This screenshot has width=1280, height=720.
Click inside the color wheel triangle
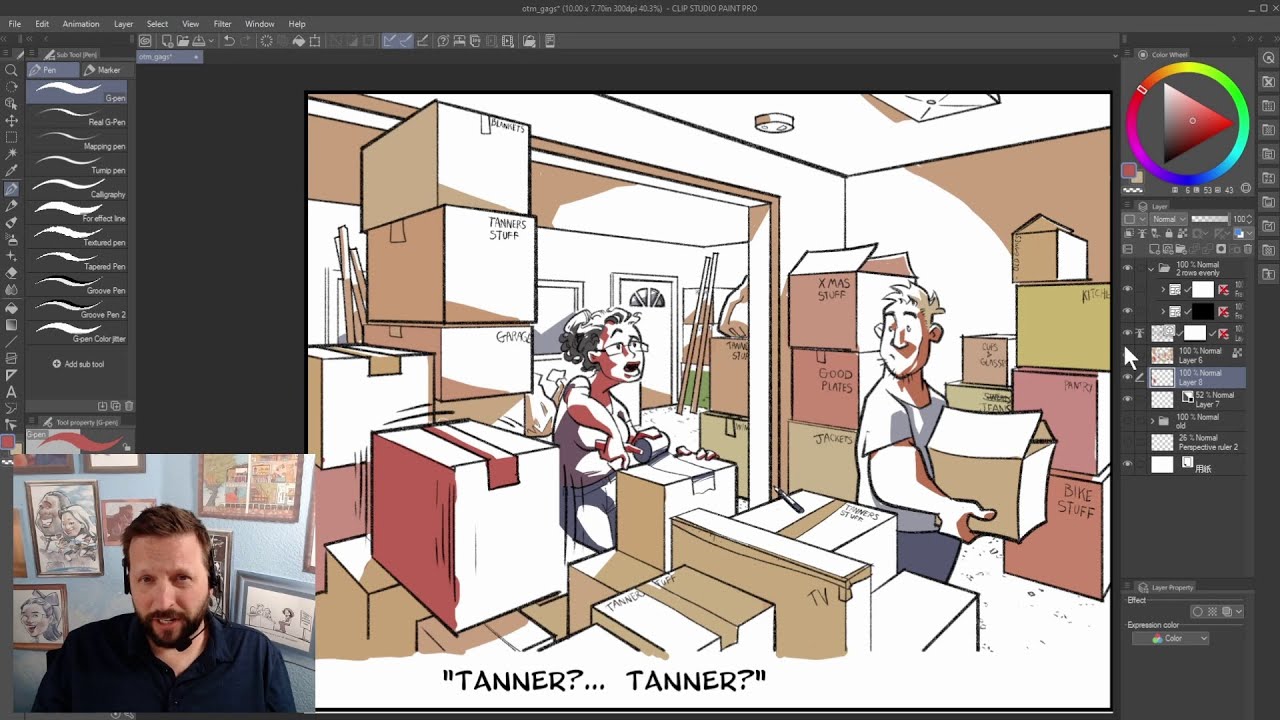tap(1193, 122)
